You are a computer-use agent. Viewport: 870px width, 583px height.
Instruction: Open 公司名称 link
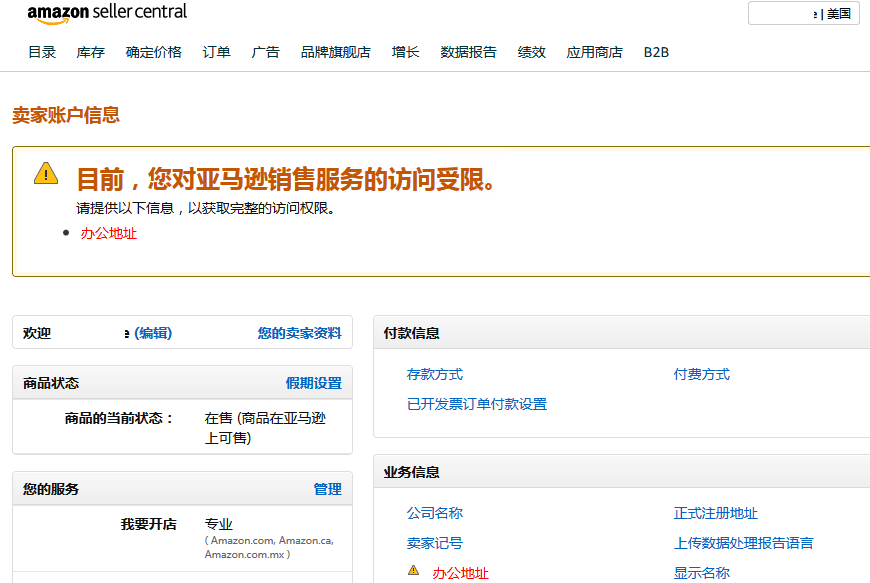[434, 513]
